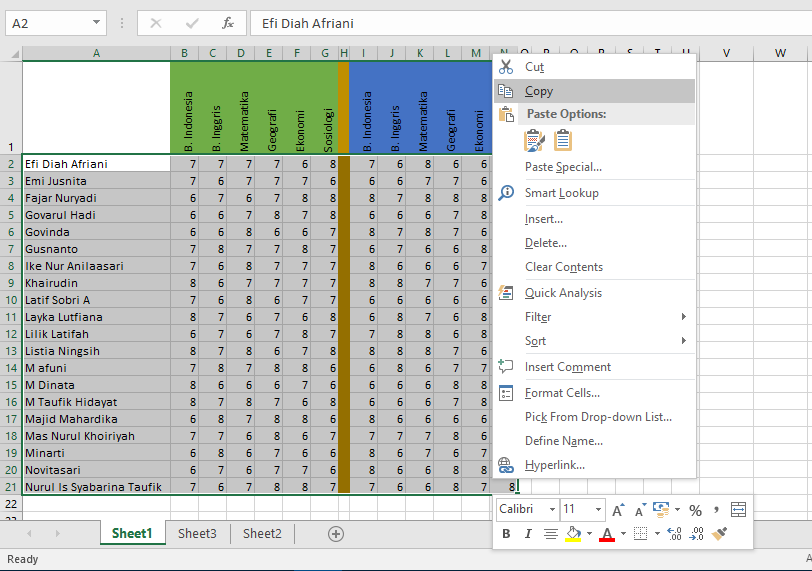Click the Bottom Border icon

641,534
